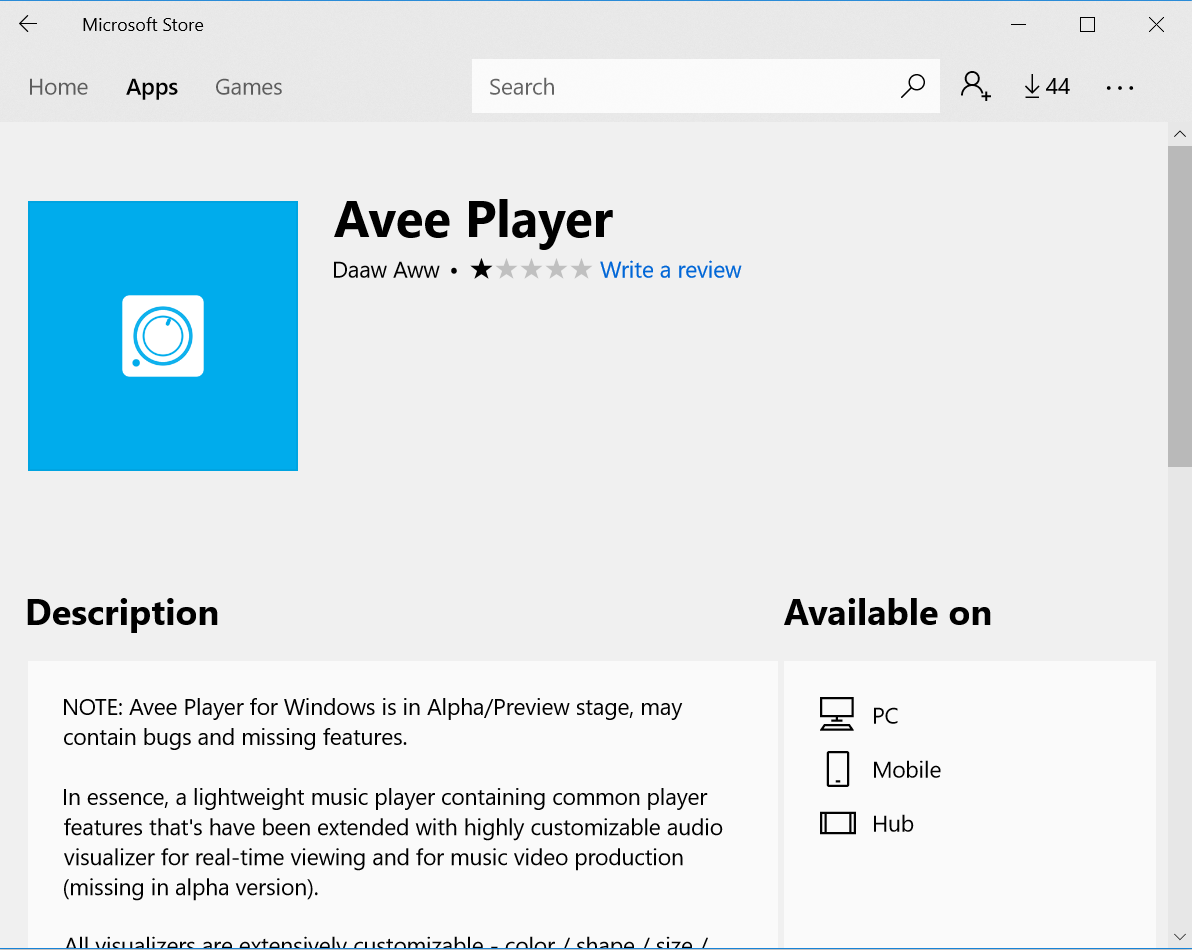
Task: Click the Avee Player app logo
Action: click(163, 336)
